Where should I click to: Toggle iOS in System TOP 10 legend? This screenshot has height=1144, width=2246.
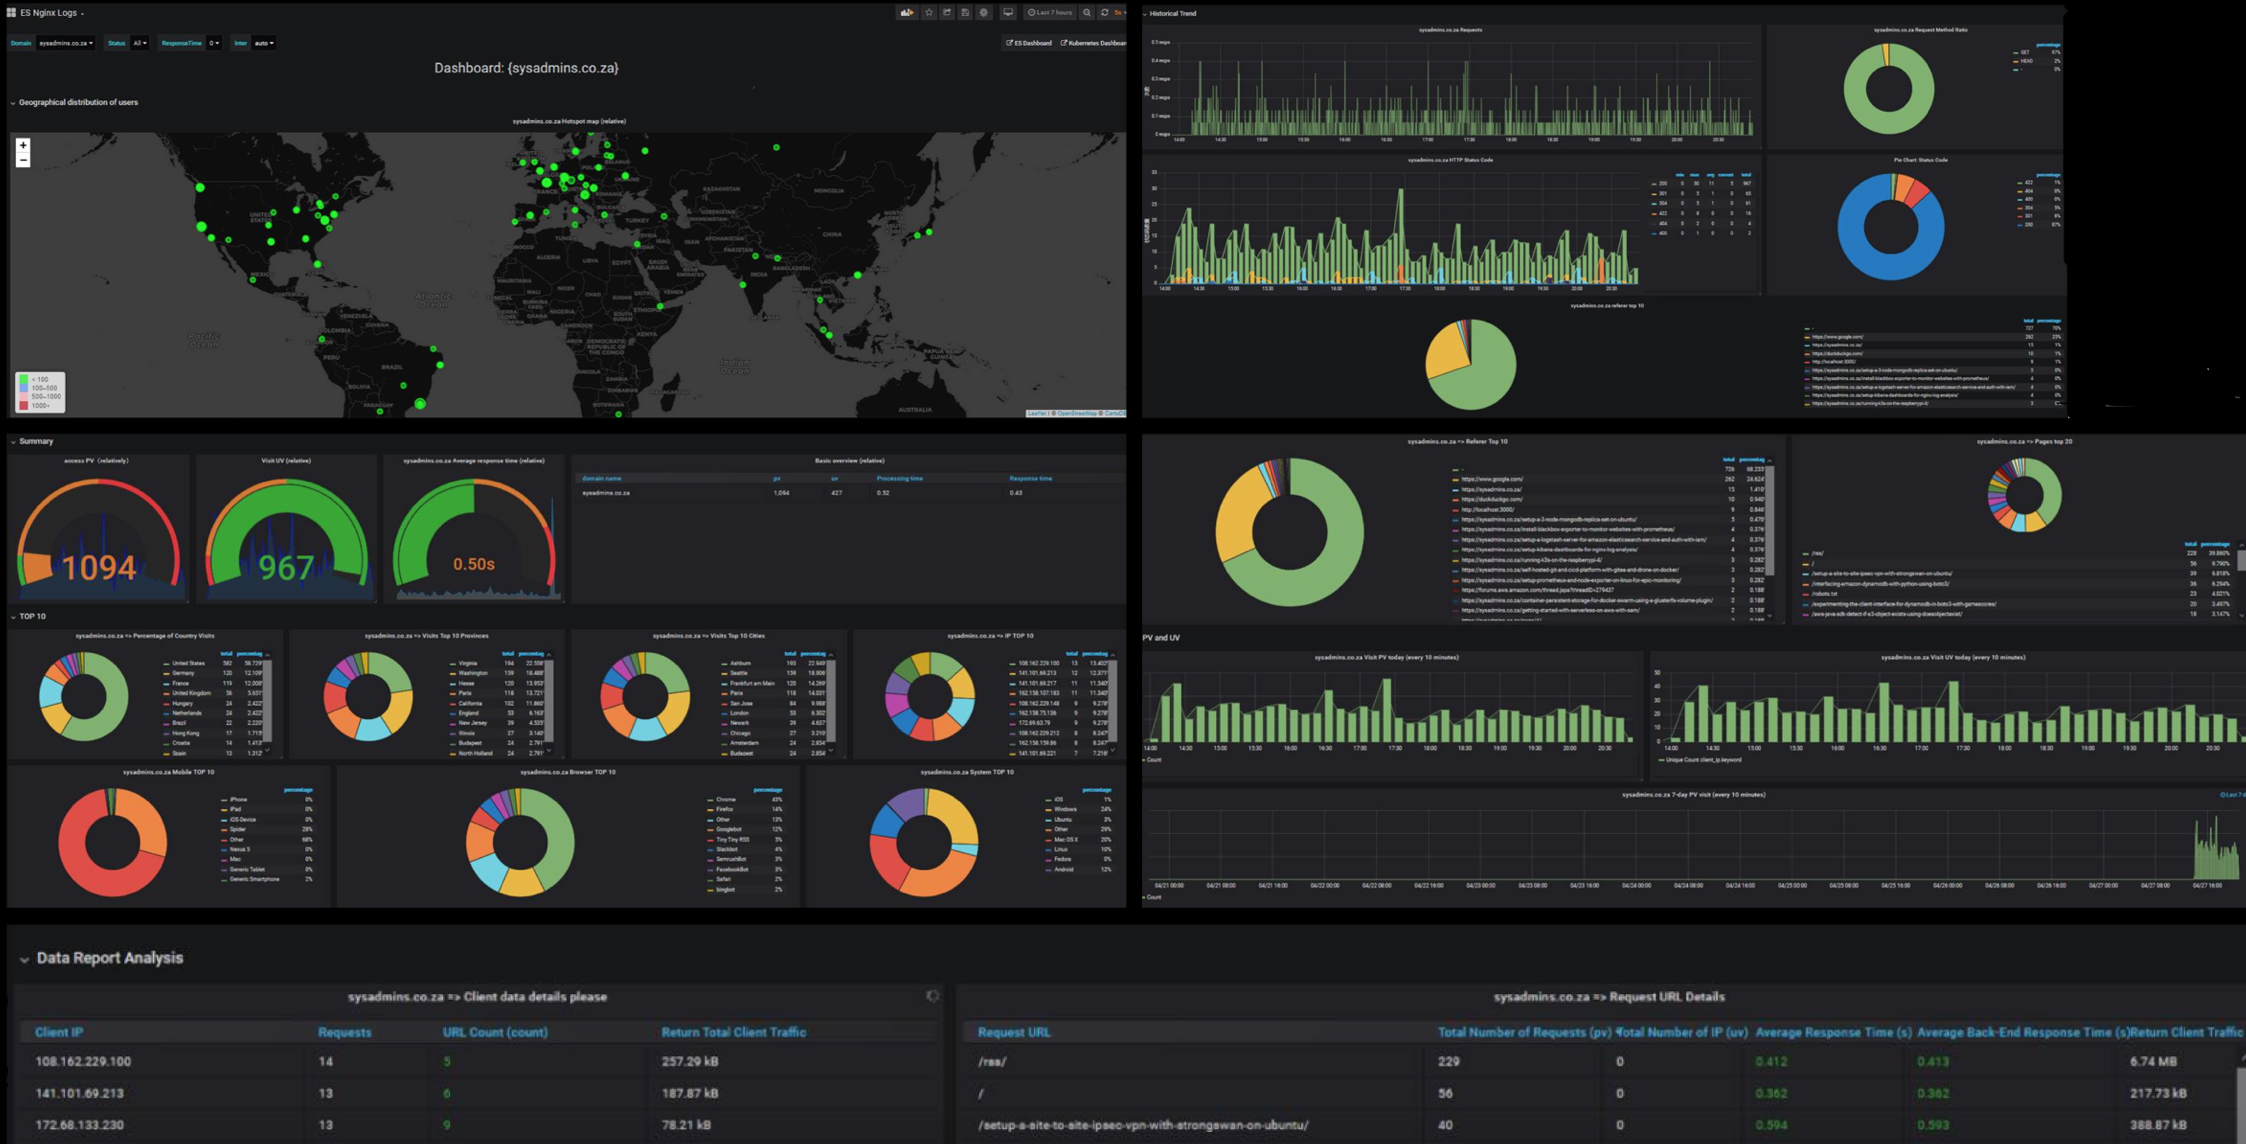point(1058,799)
